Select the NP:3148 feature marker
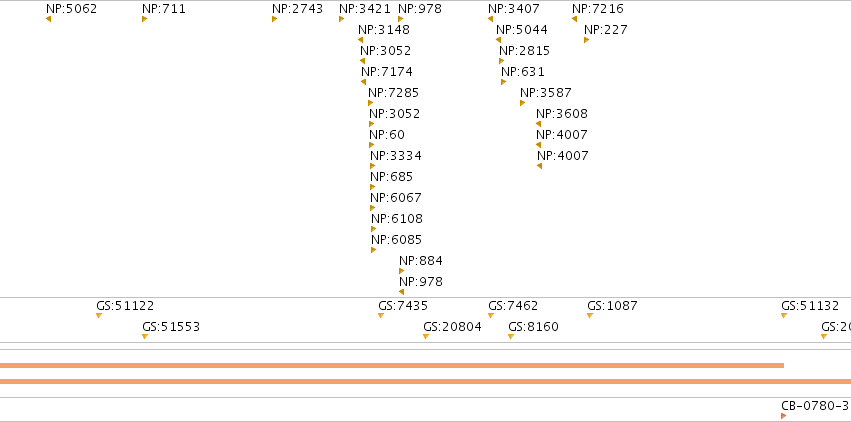Viewport: 851px width, 422px height. point(360,40)
